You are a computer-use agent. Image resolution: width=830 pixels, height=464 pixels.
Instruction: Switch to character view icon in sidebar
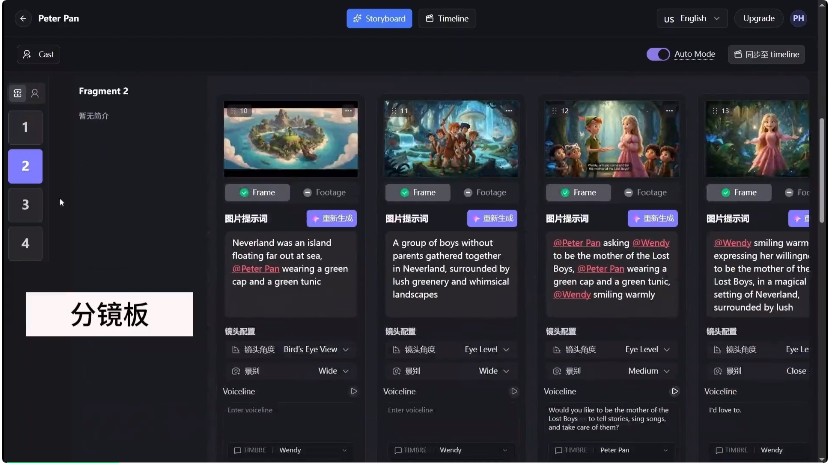[x=35, y=93]
